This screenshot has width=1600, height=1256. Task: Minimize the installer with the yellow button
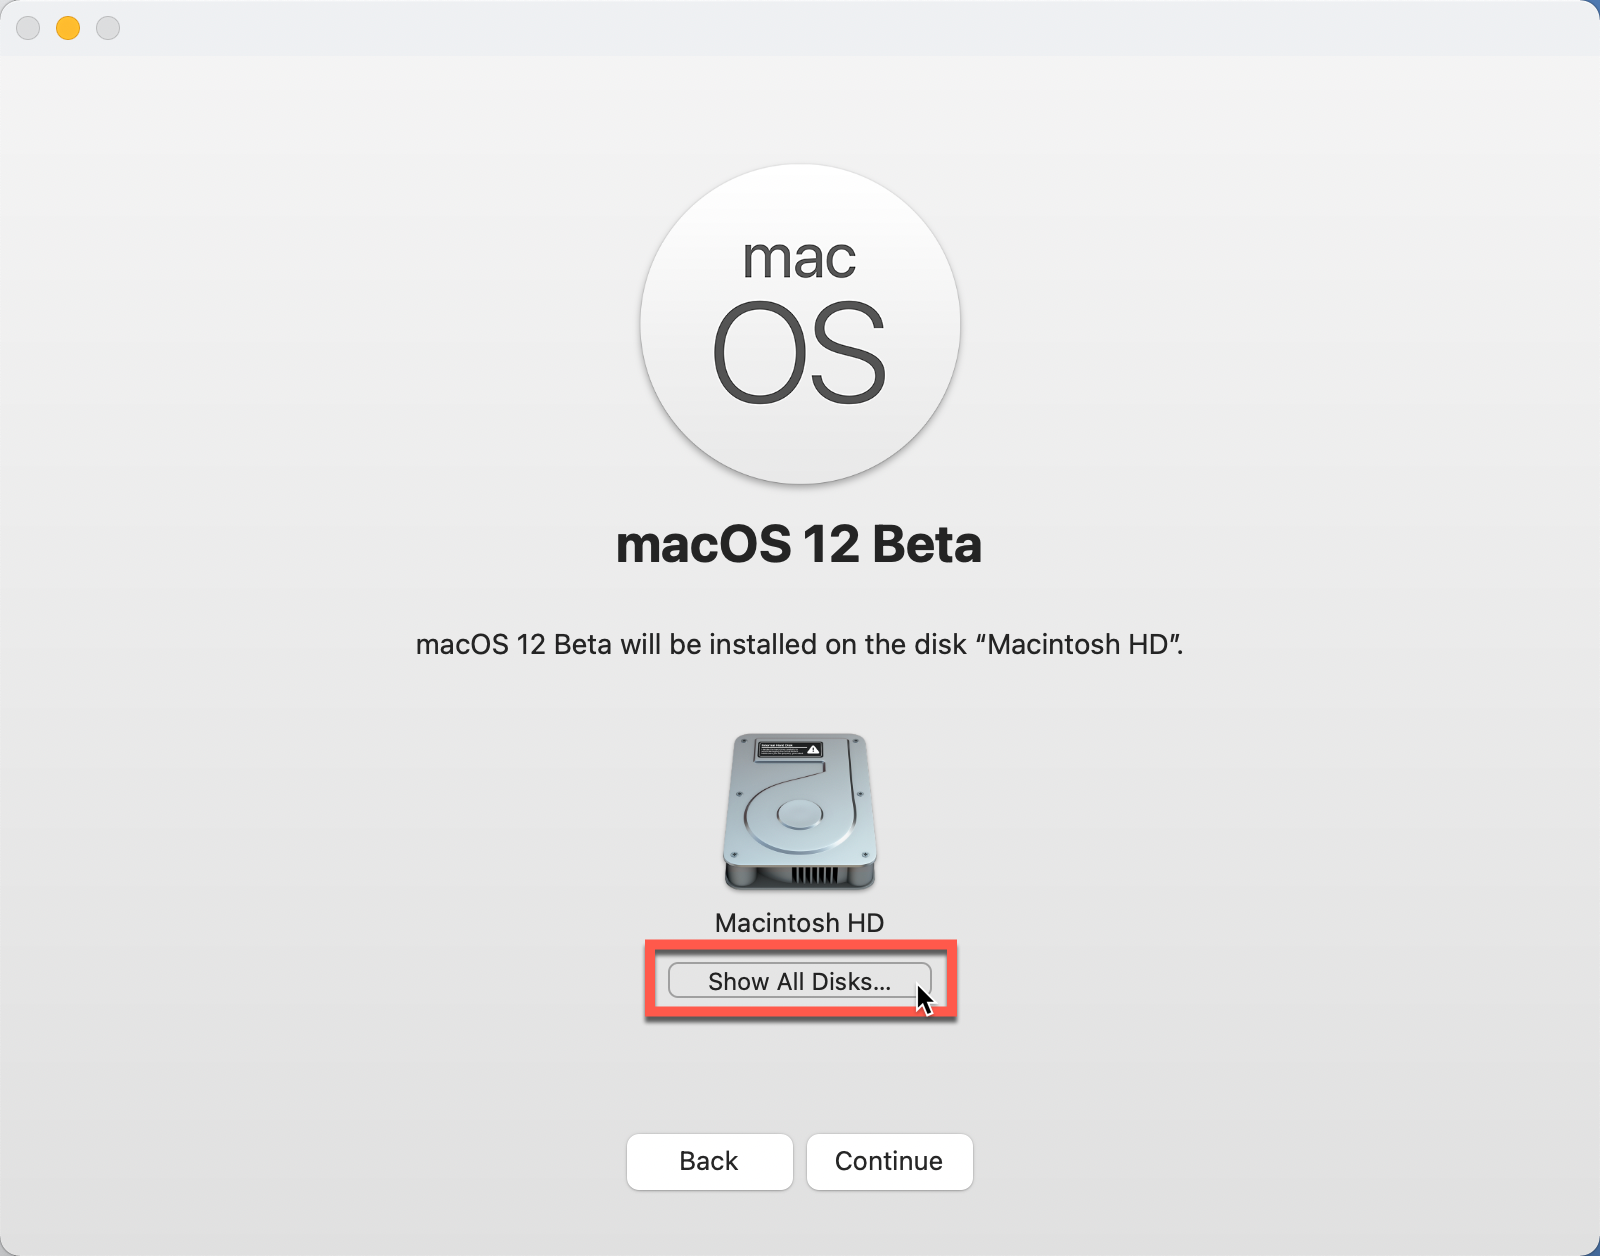(68, 28)
